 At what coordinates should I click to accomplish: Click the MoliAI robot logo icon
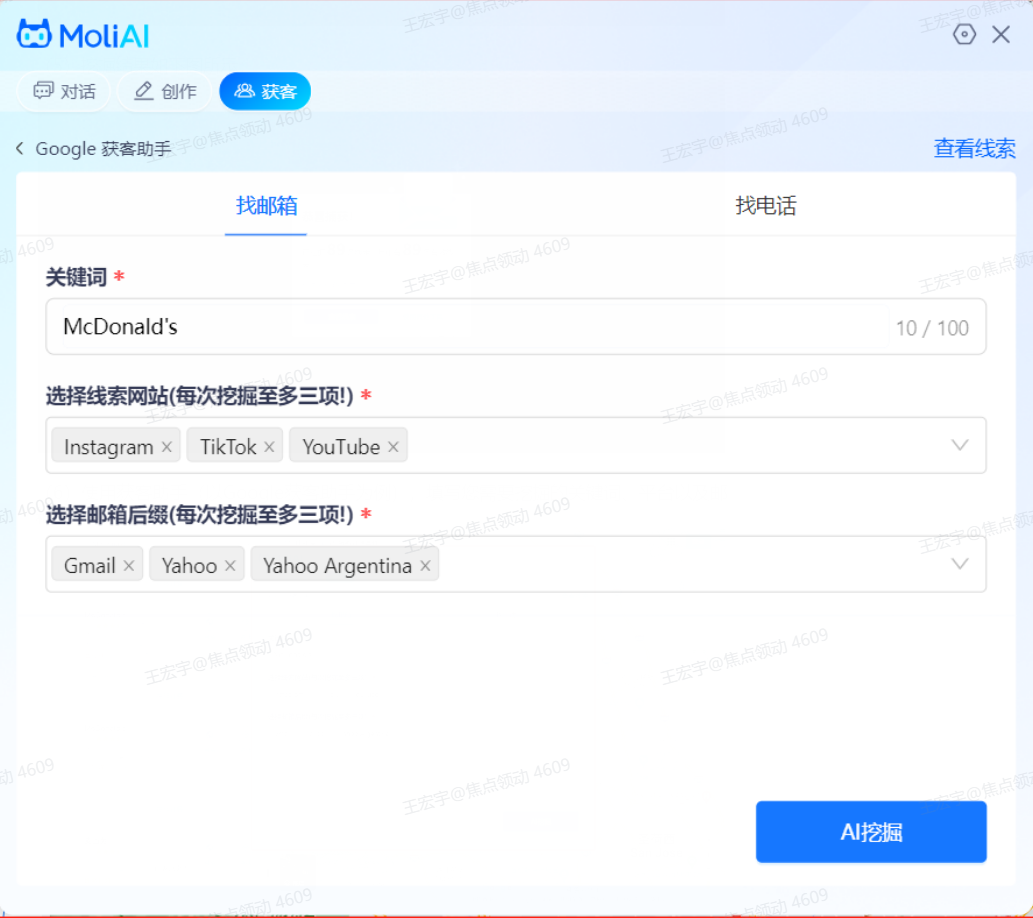(x=34, y=35)
